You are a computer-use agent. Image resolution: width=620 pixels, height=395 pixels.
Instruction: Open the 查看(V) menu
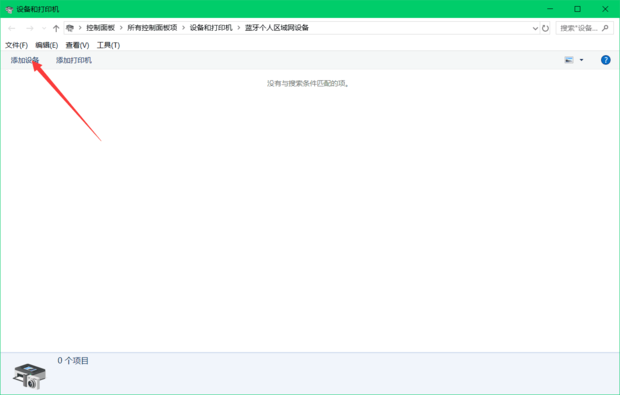(x=77, y=45)
